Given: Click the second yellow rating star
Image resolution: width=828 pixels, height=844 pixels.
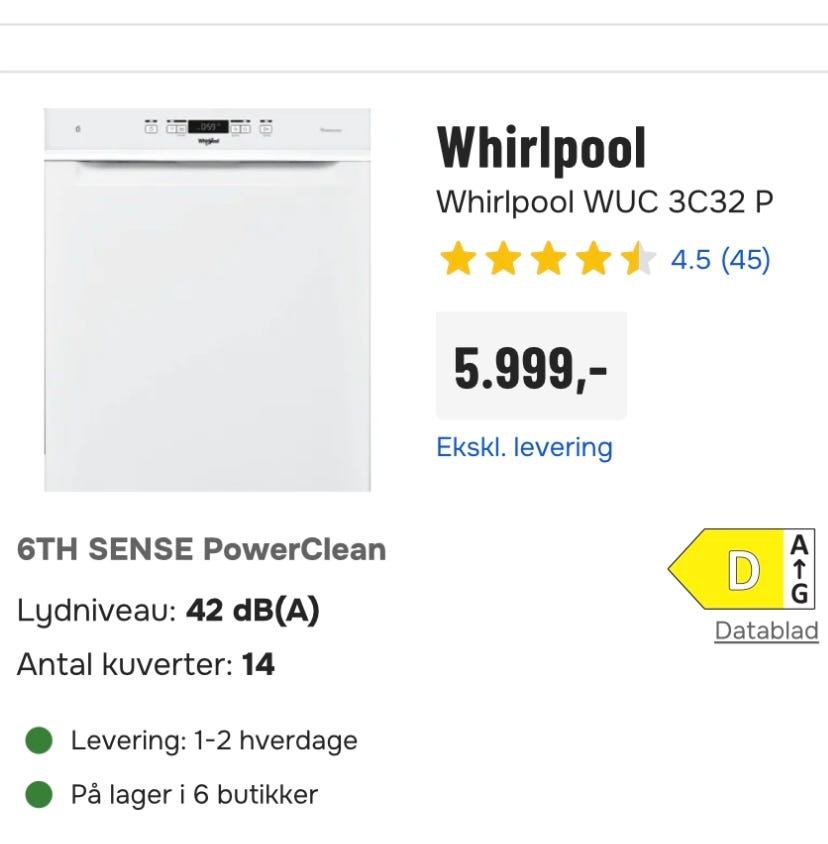Looking at the screenshot, I should (503, 260).
